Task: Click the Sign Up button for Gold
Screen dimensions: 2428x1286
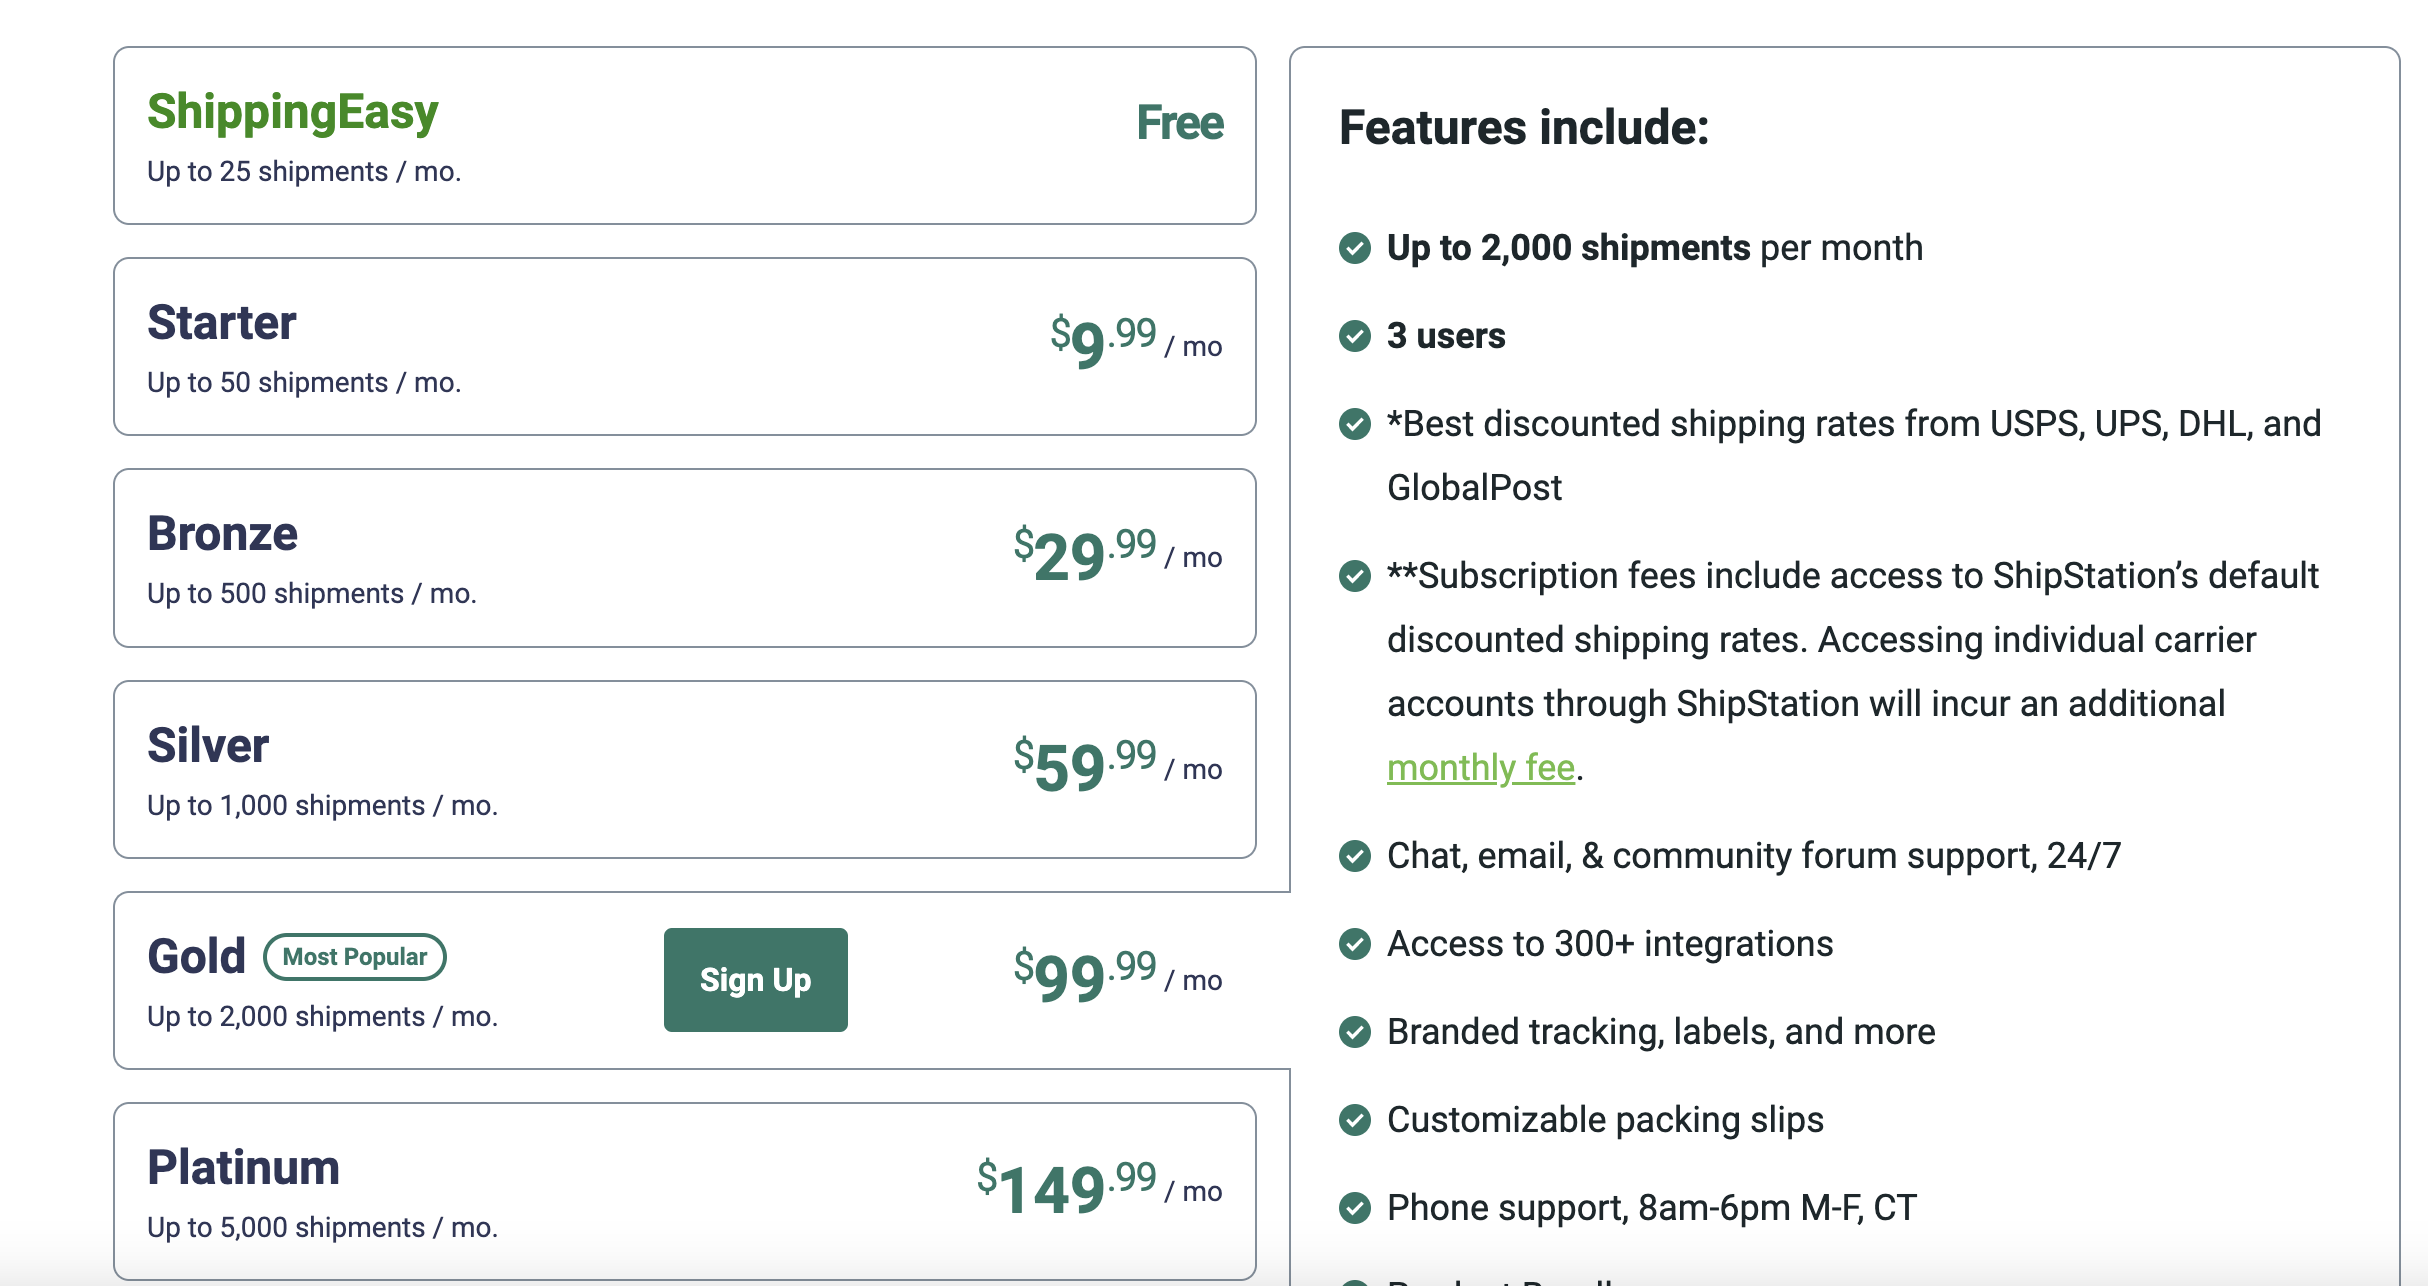Action: (x=755, y=980)
